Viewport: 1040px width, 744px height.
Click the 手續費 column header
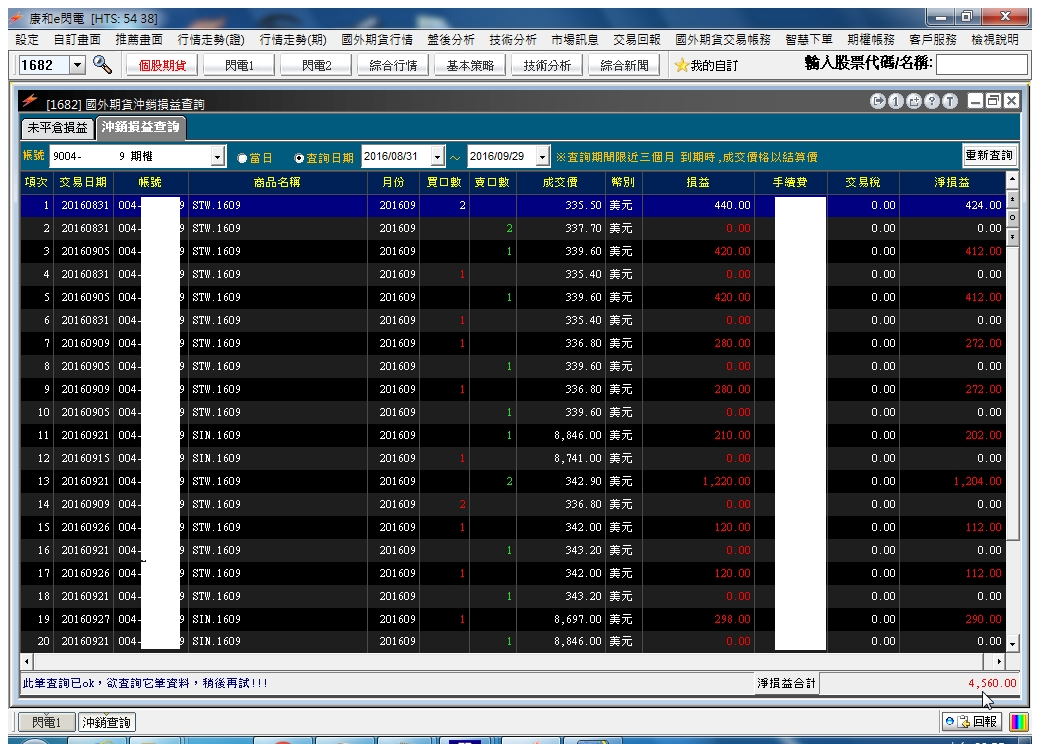click(x=790, y=182)
